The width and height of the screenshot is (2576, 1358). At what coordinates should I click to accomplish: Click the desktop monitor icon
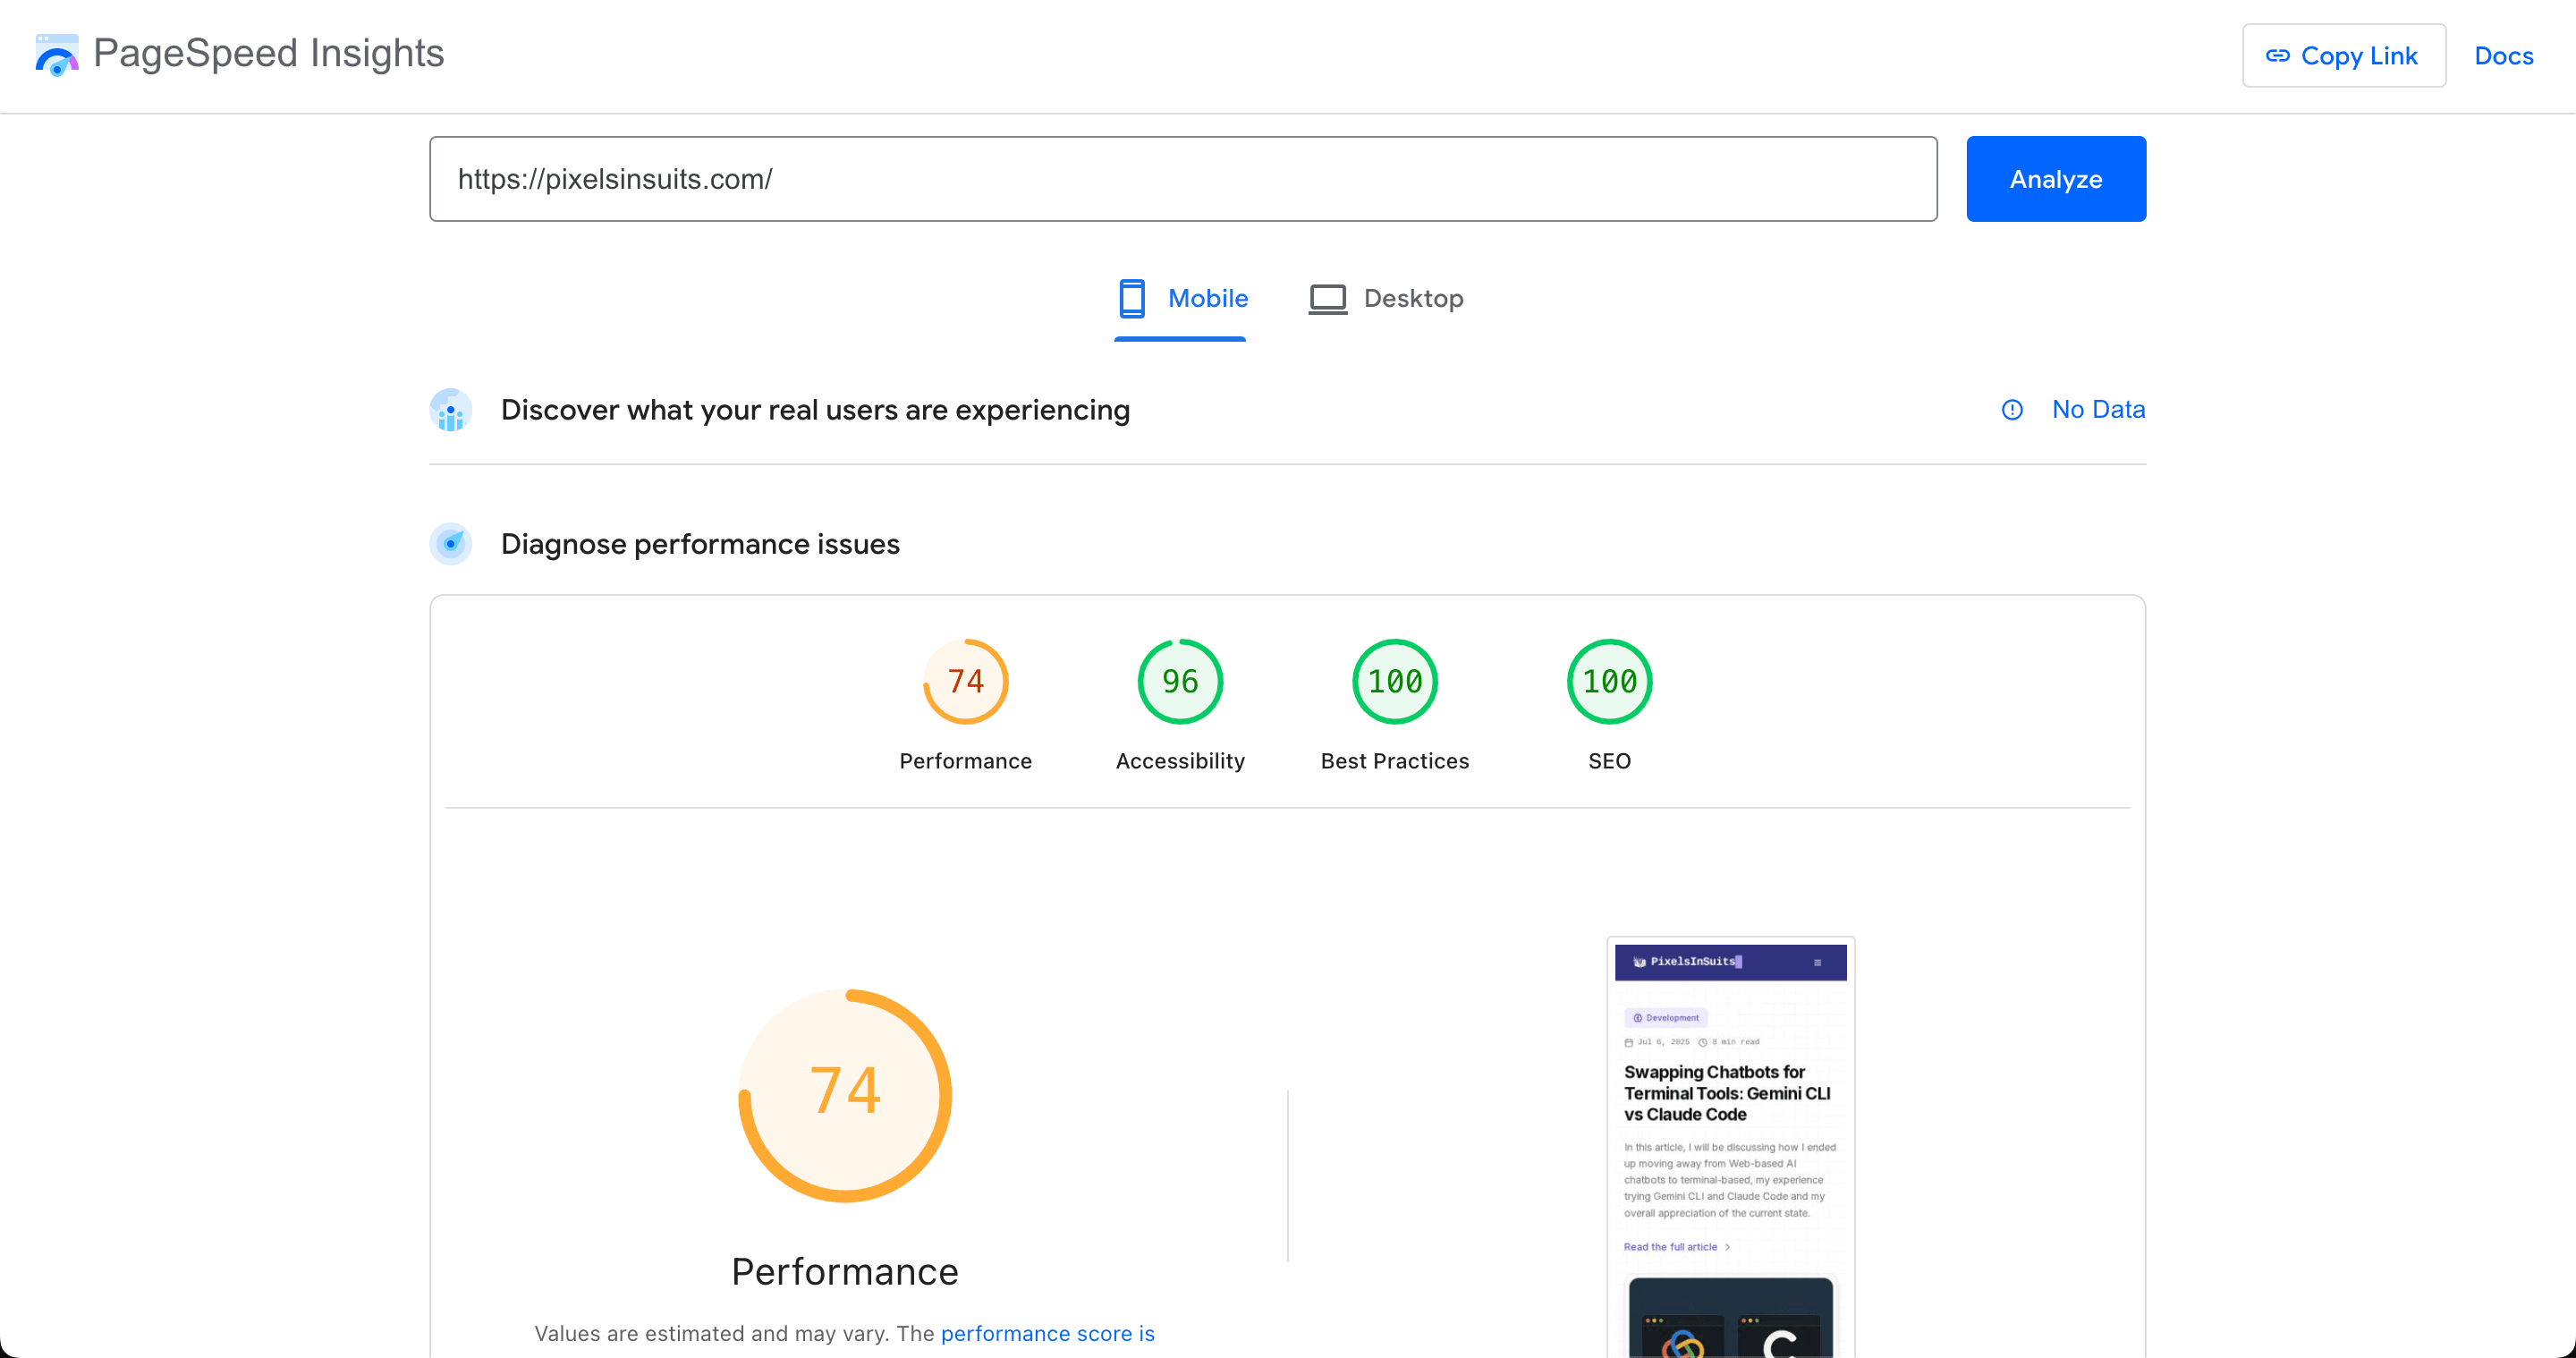pos(1327,298)
